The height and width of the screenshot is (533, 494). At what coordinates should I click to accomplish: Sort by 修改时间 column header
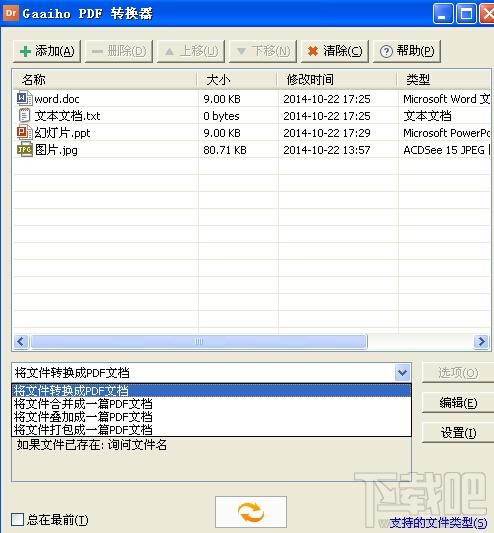tap(337, 80)
